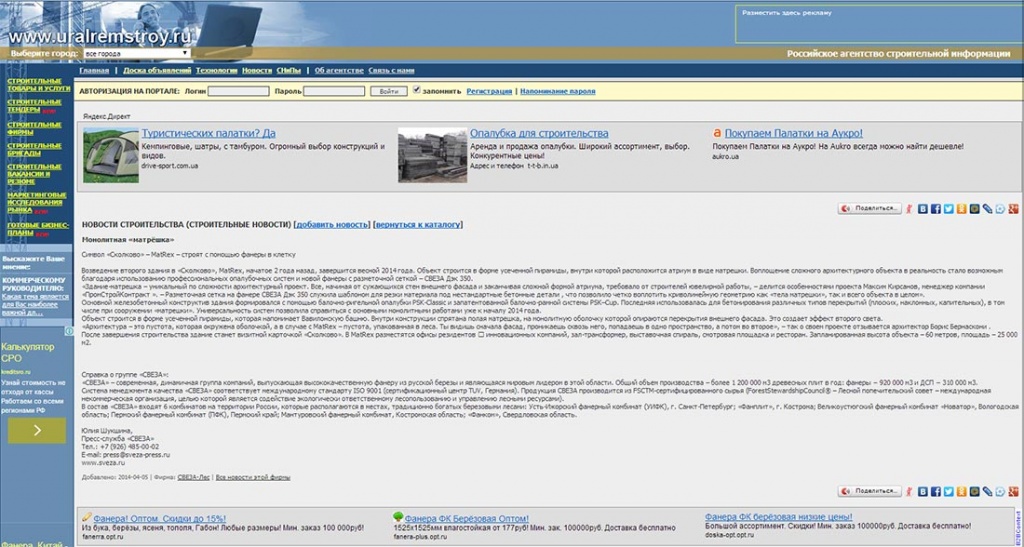Click the dark blue Moi Mir icon below the article
Viewport: 1024px width, 547px height.
coord(974,492)
